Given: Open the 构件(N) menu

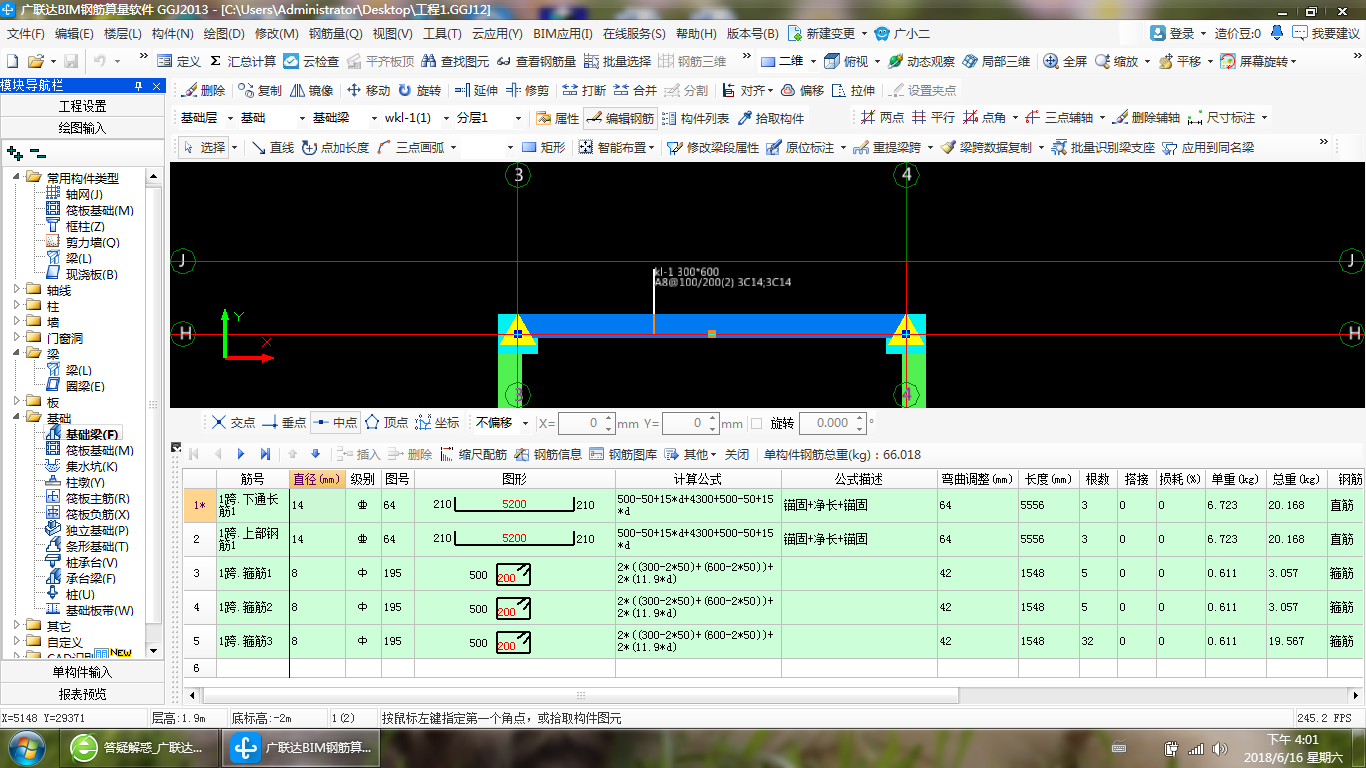Looking at the screenshot, I should tap(173, 33).
